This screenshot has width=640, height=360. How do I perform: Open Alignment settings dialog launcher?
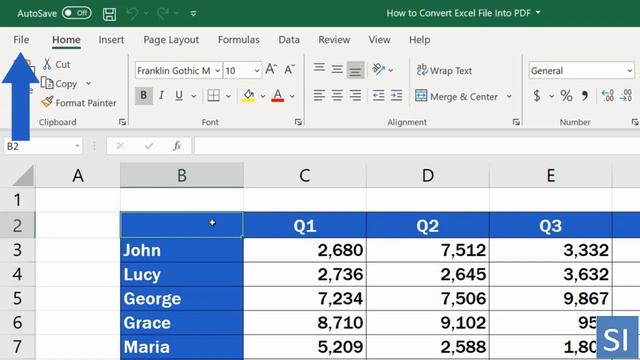pyautogui.click(x=516, y=122)
